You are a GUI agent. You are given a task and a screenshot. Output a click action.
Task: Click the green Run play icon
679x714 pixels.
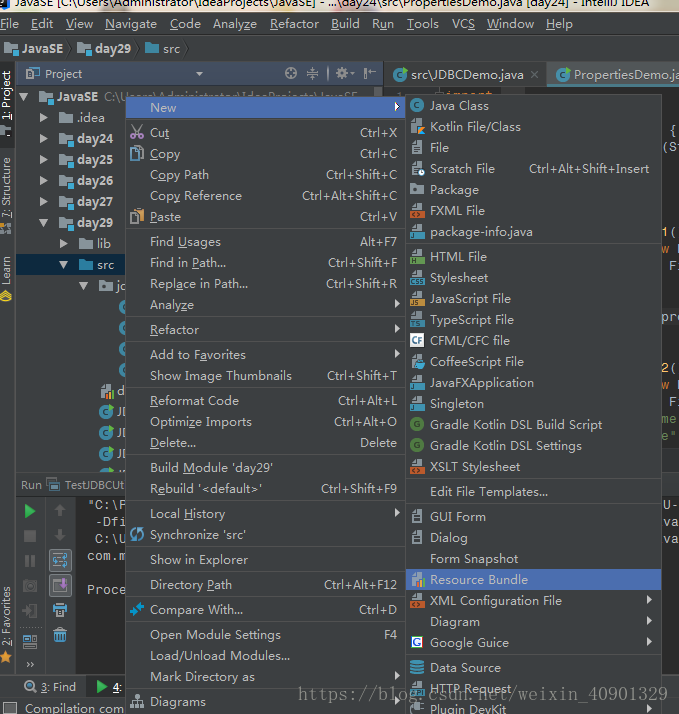click(x=30, y=511)
